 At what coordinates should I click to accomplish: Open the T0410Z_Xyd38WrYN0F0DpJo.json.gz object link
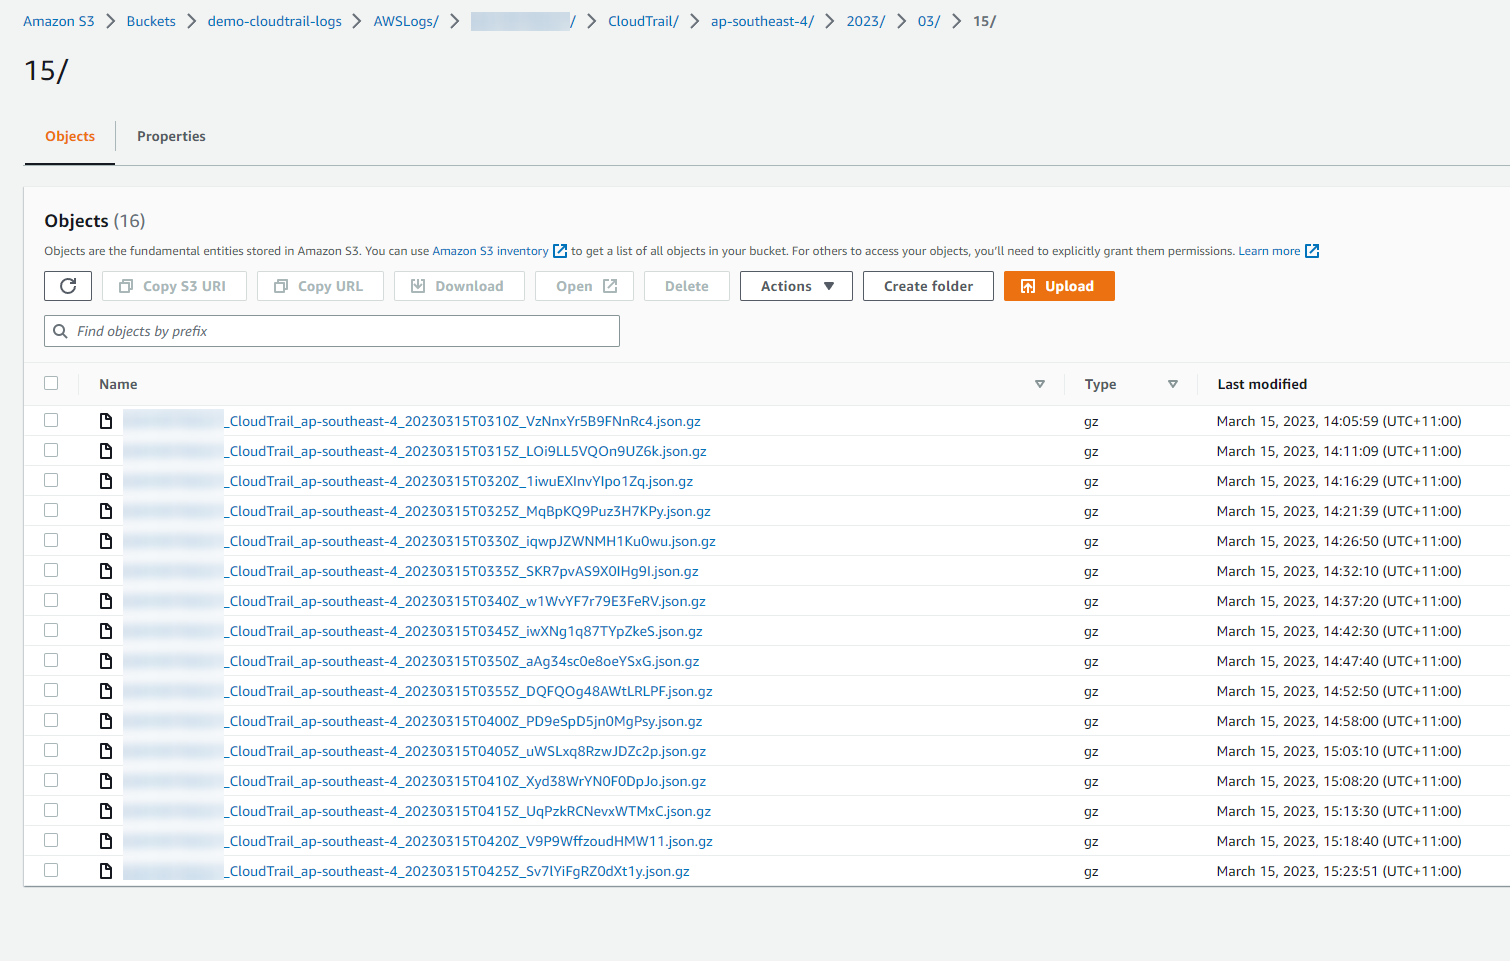pos(467,781)
